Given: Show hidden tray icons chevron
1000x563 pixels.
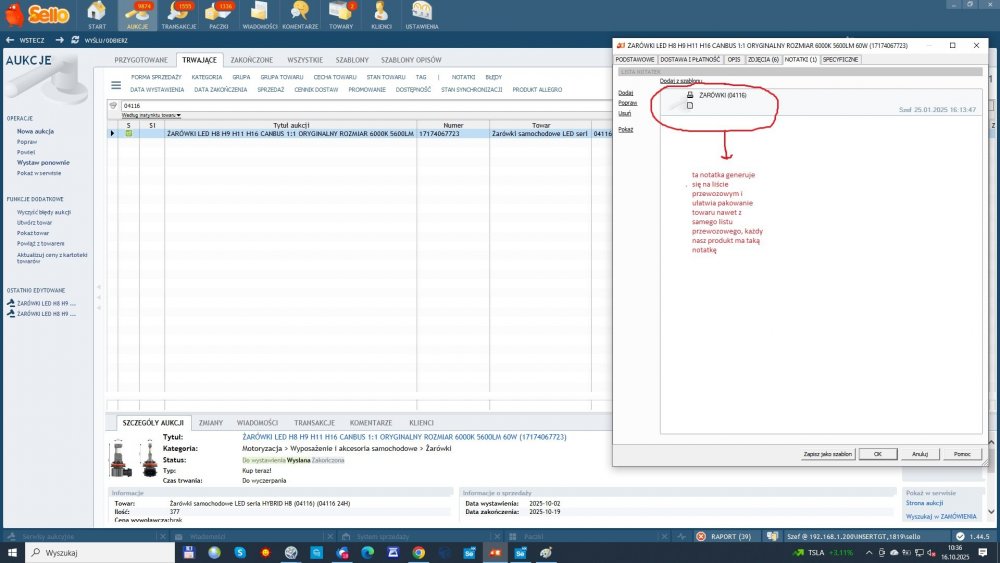Looking at the screenshot, I should click(869, 553).
